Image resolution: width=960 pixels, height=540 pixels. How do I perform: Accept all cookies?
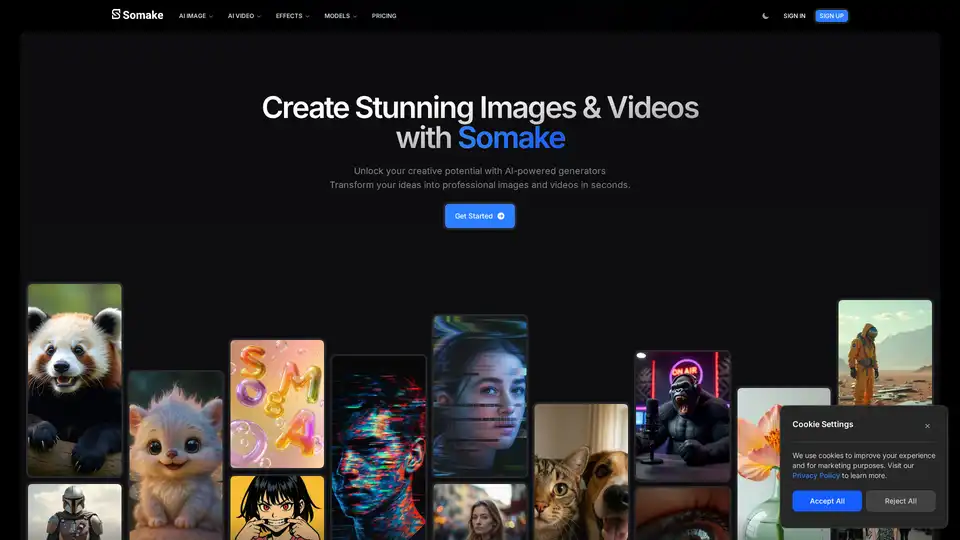pos(827,501)
